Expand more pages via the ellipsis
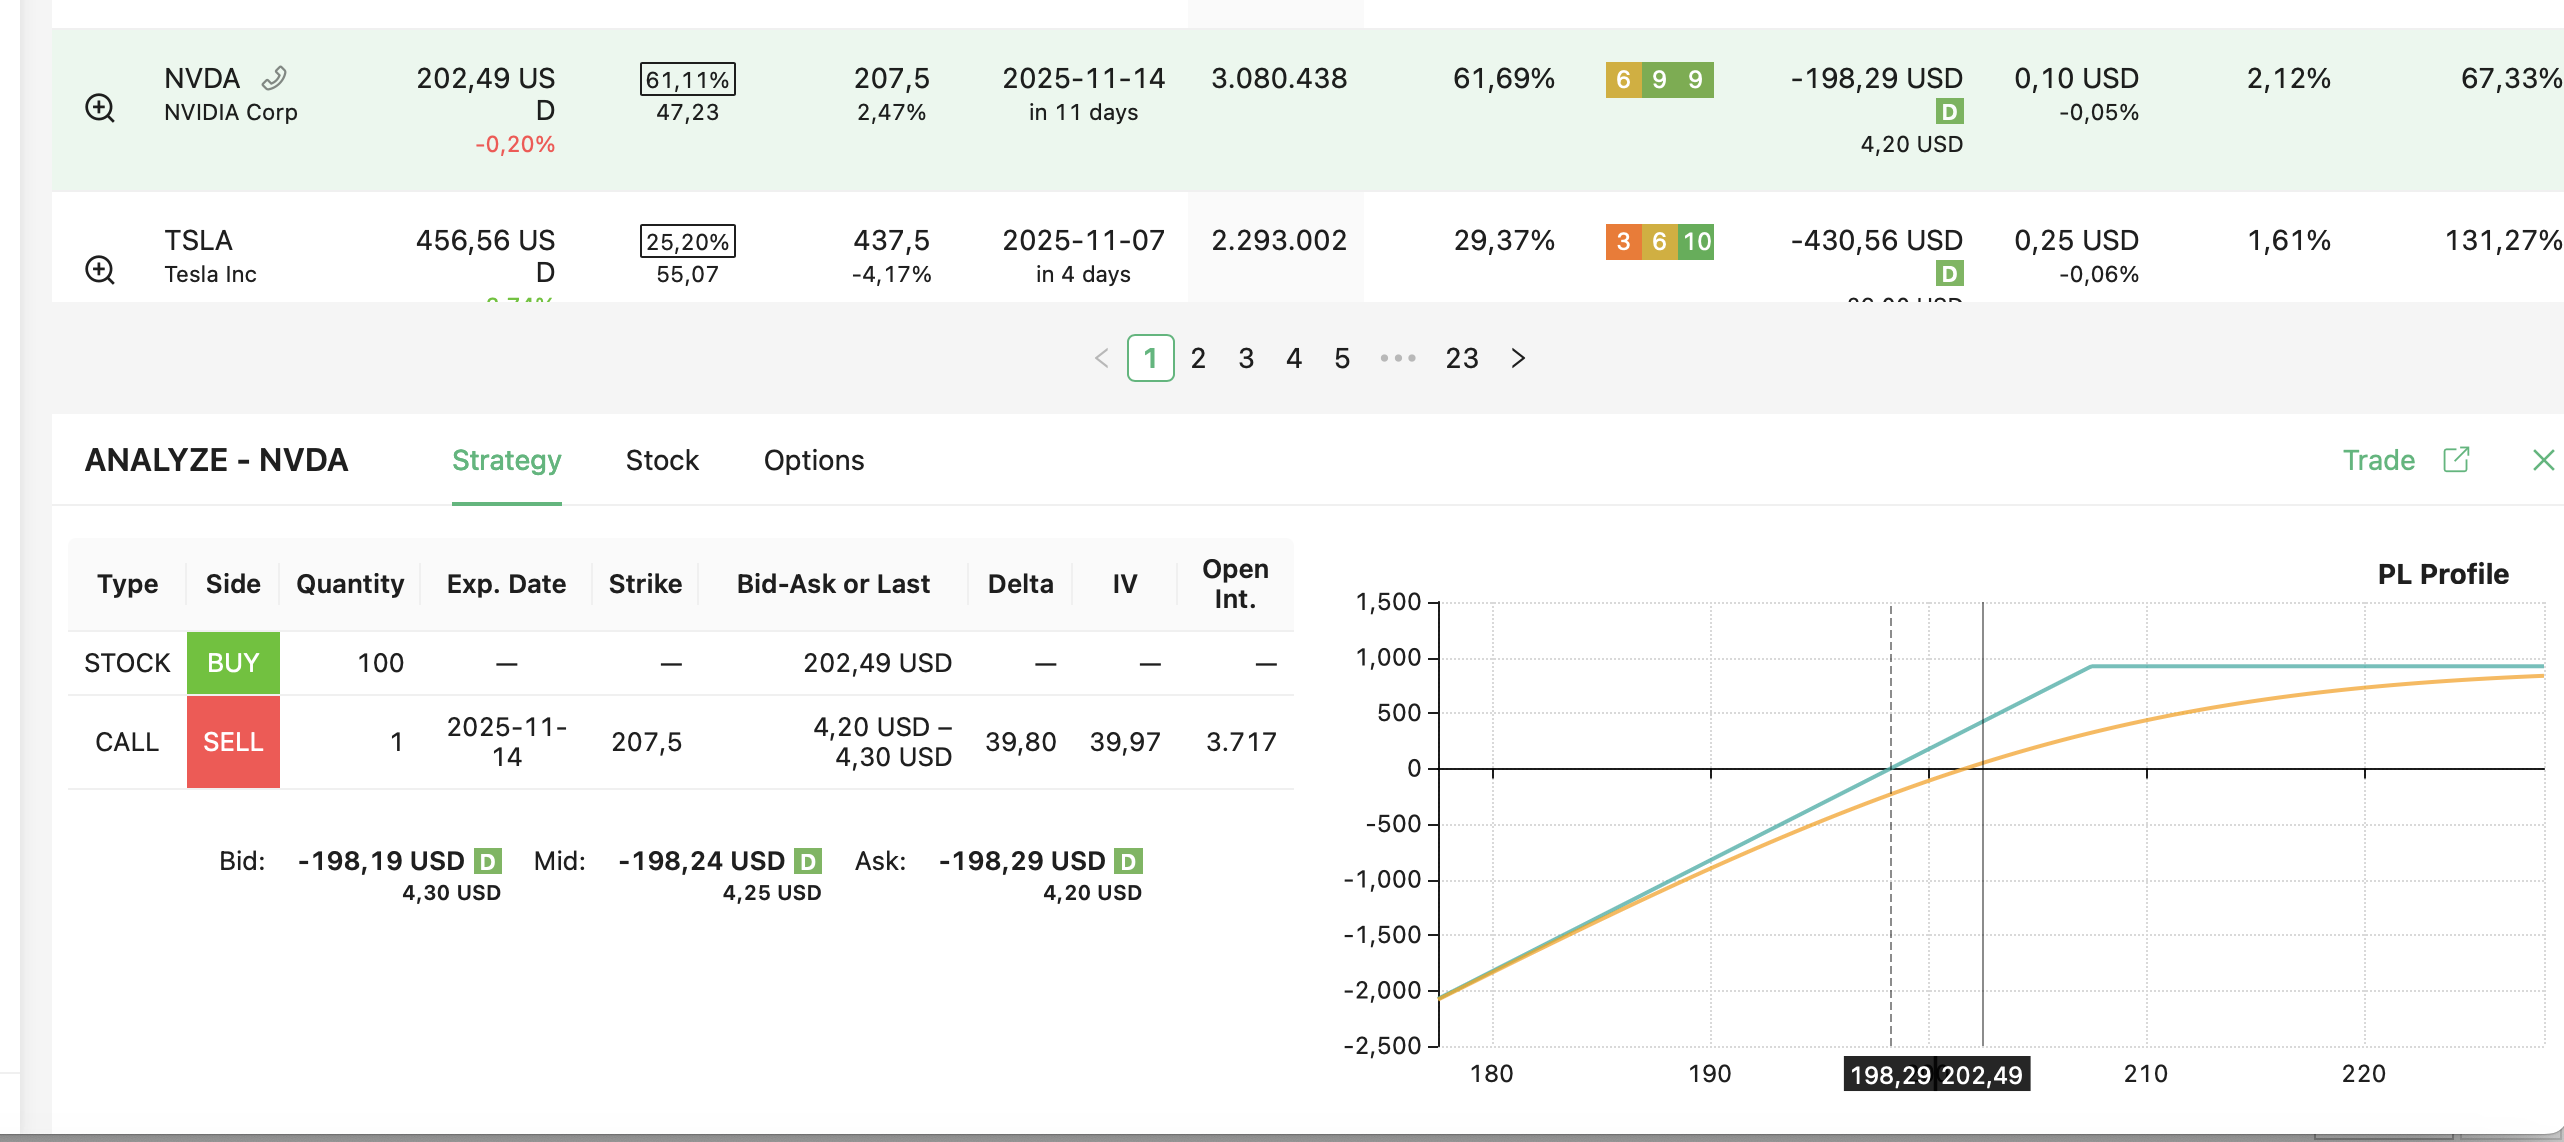The width and height of the screenshot is (2564, 1142). point(1397,358)
